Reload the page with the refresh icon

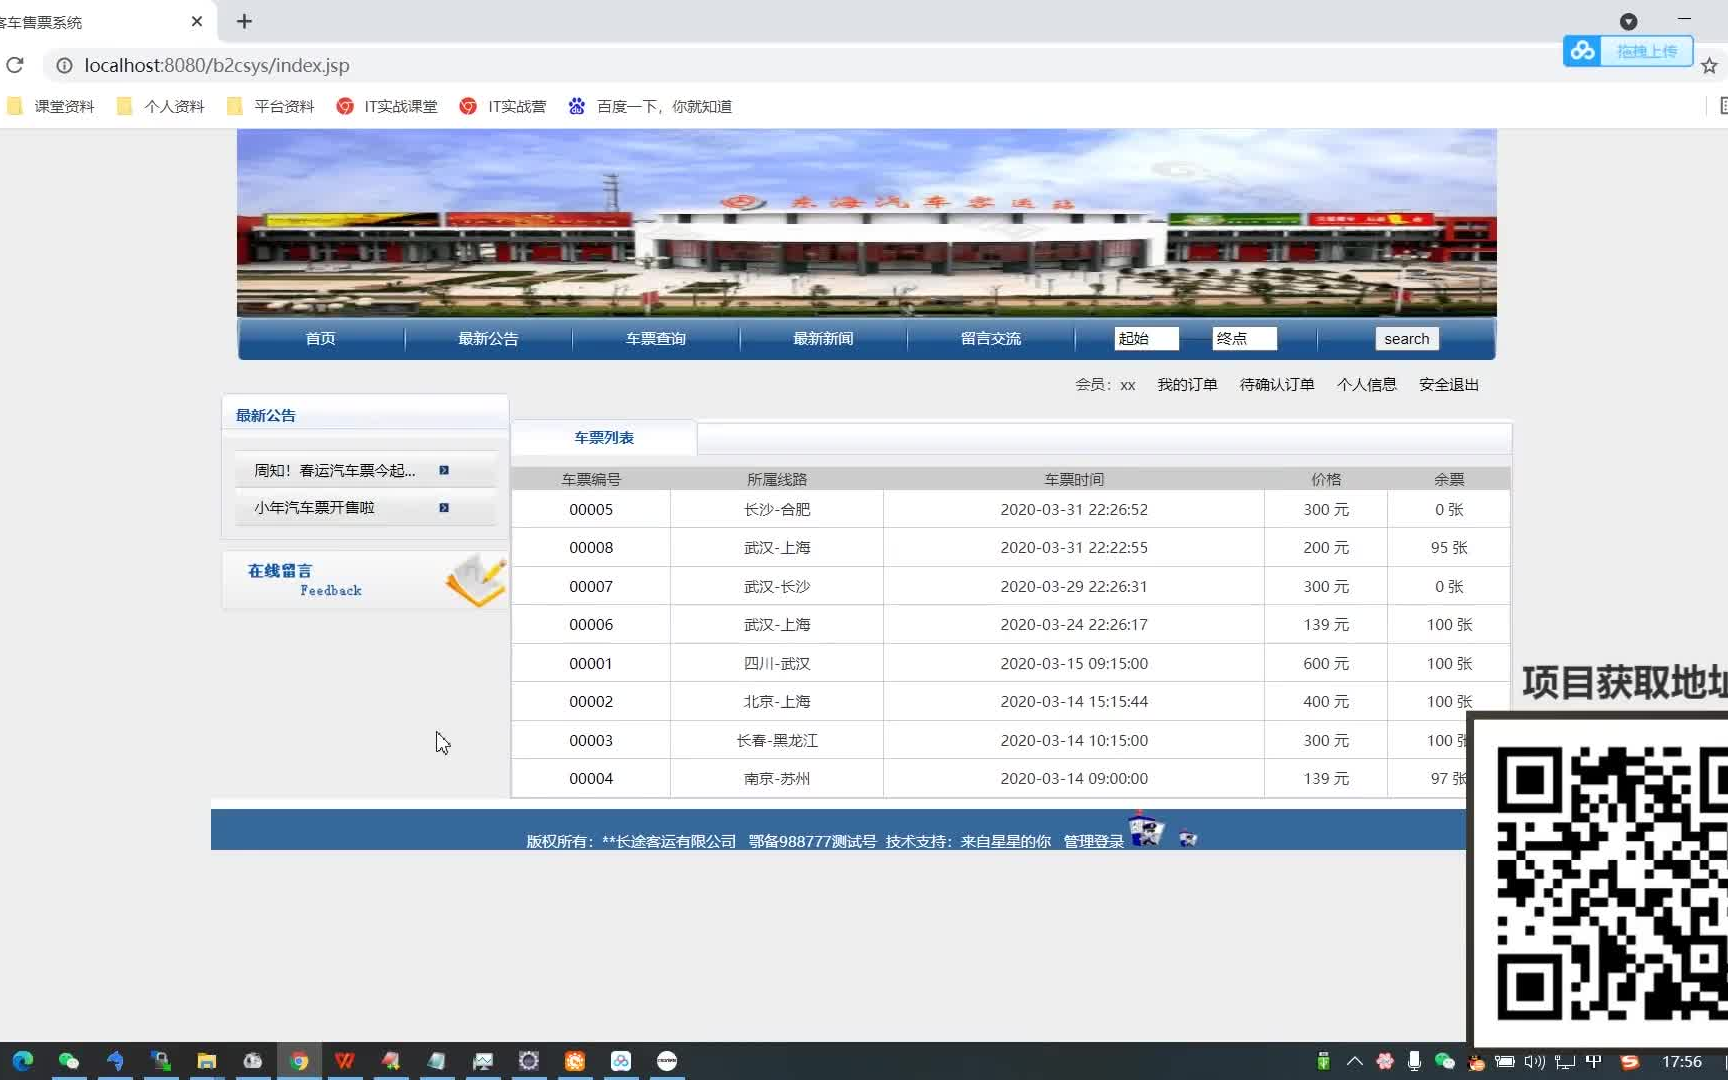15,65
